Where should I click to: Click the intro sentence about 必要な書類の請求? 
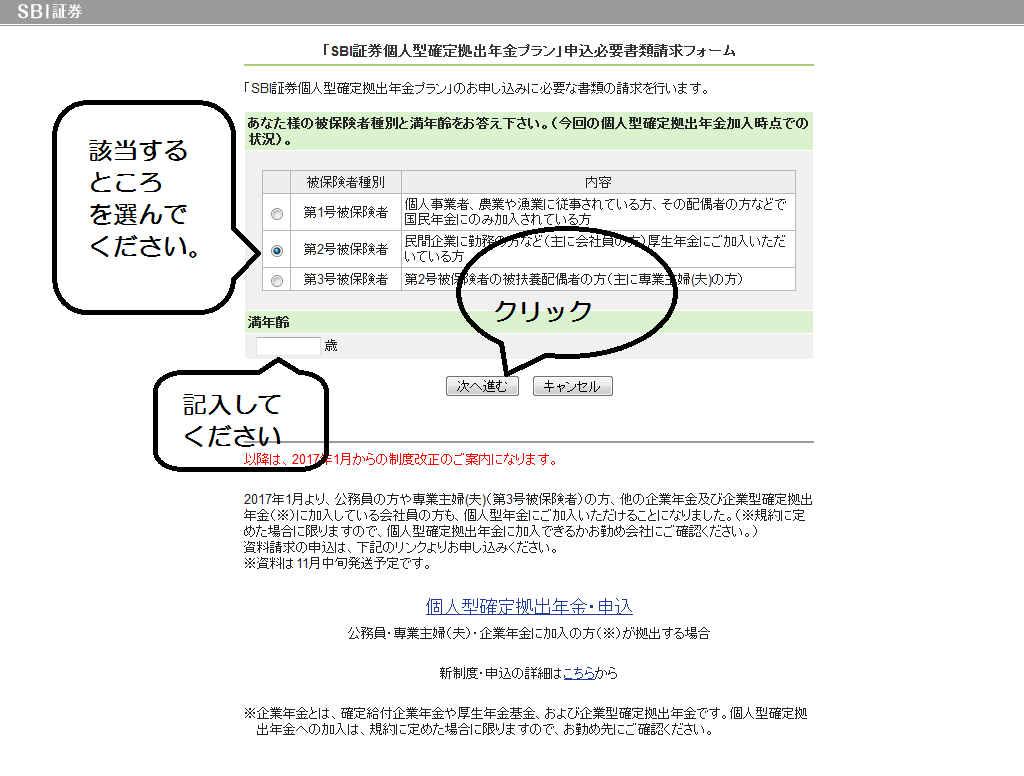(x=477, y=88)
